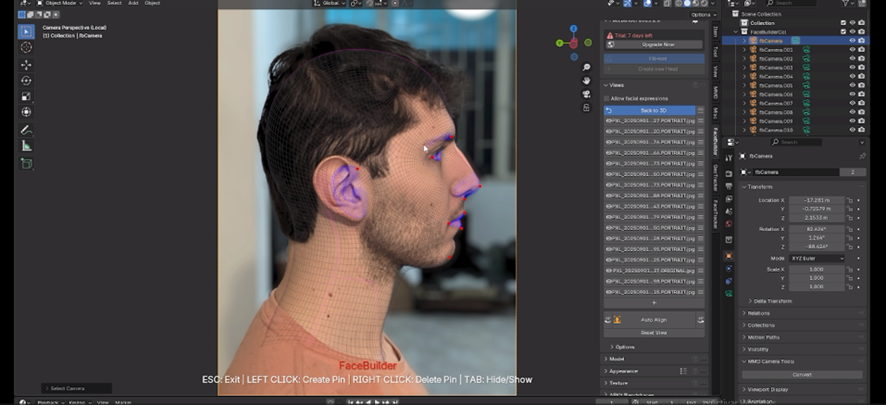Disable render for fbCamera.003
The image size is (886, 405).
click(861, 67)
